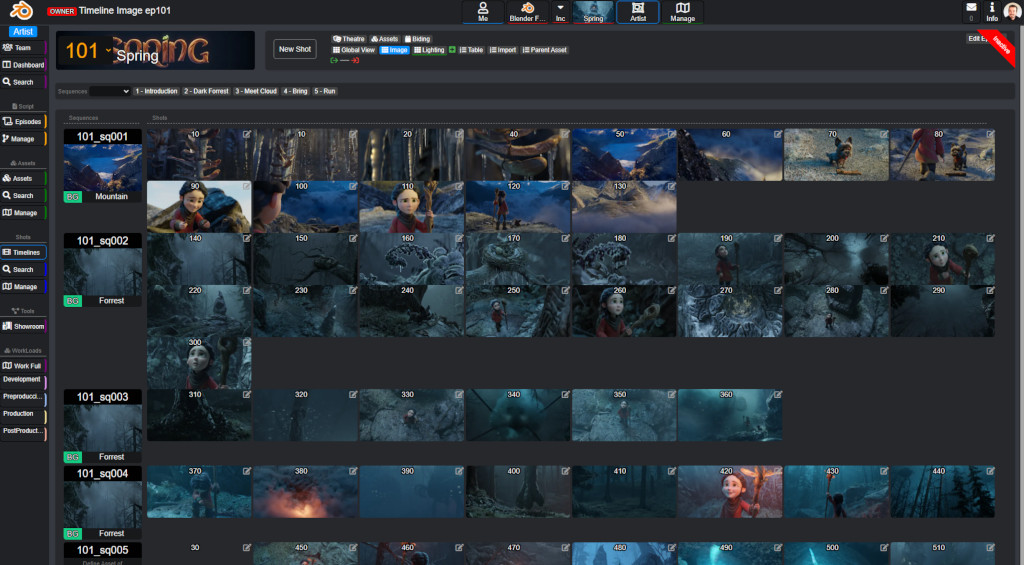Click the Artist mode button in sidebar
Screen dimensions: 1024x565
23,31
